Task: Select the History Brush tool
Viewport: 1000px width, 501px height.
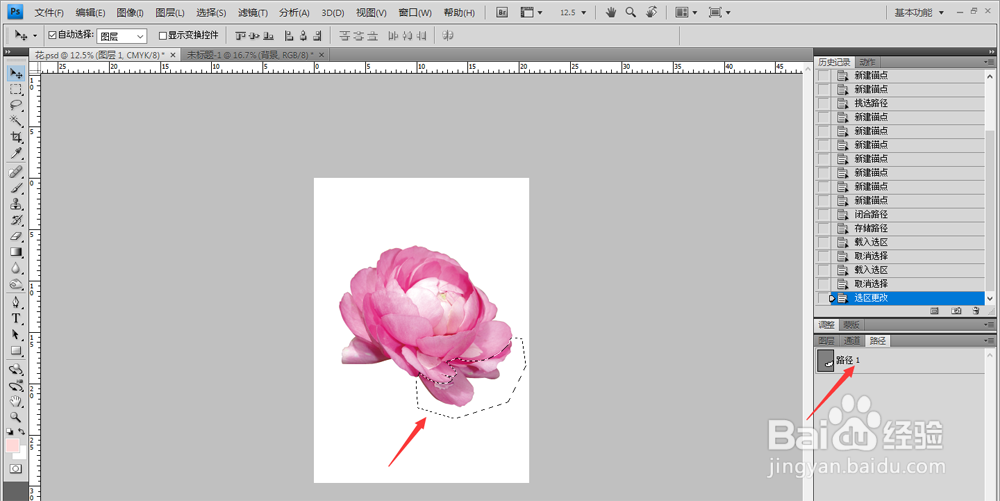Action: [x=16, y=220]
